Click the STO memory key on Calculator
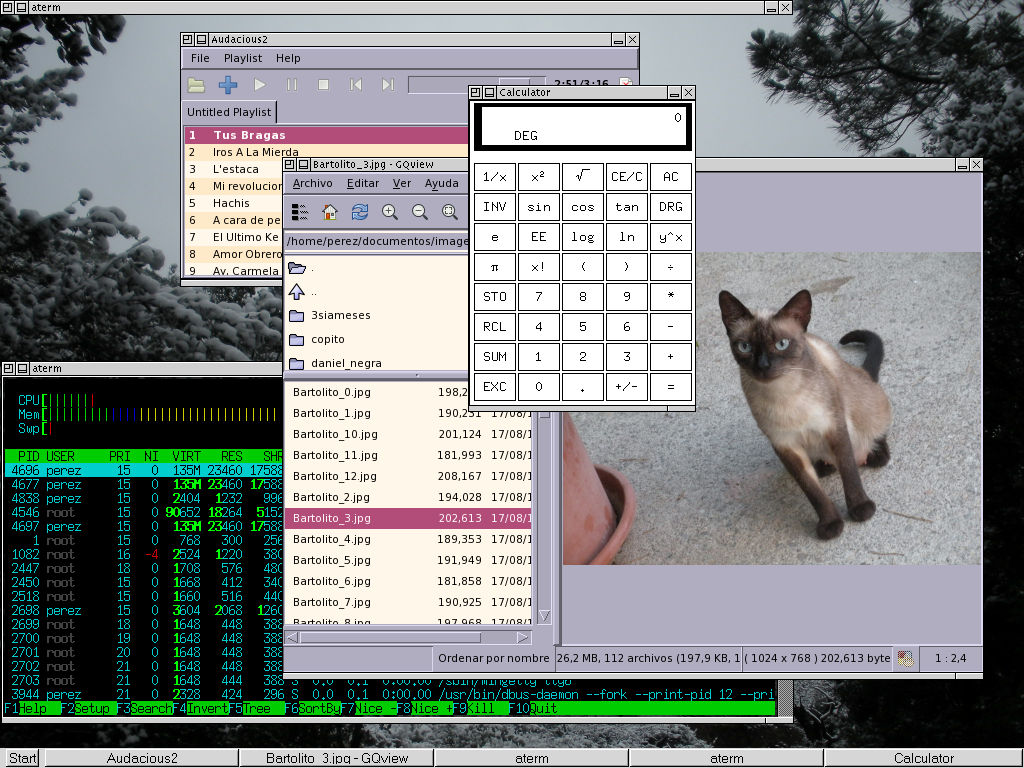 (x=494, y=297)
